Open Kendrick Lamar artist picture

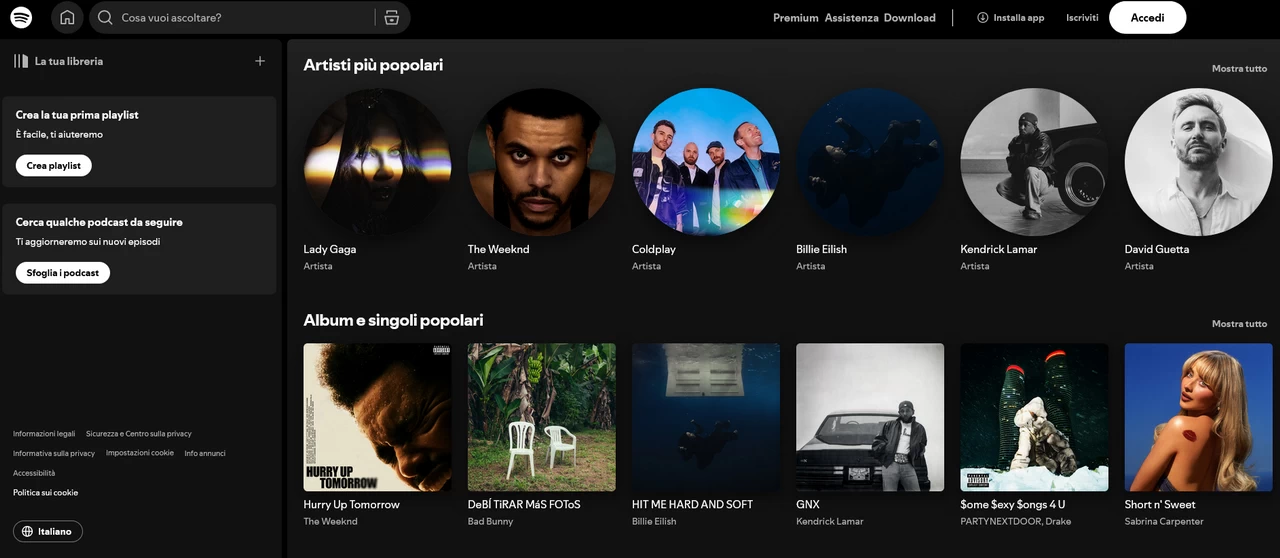(1034, 162)
